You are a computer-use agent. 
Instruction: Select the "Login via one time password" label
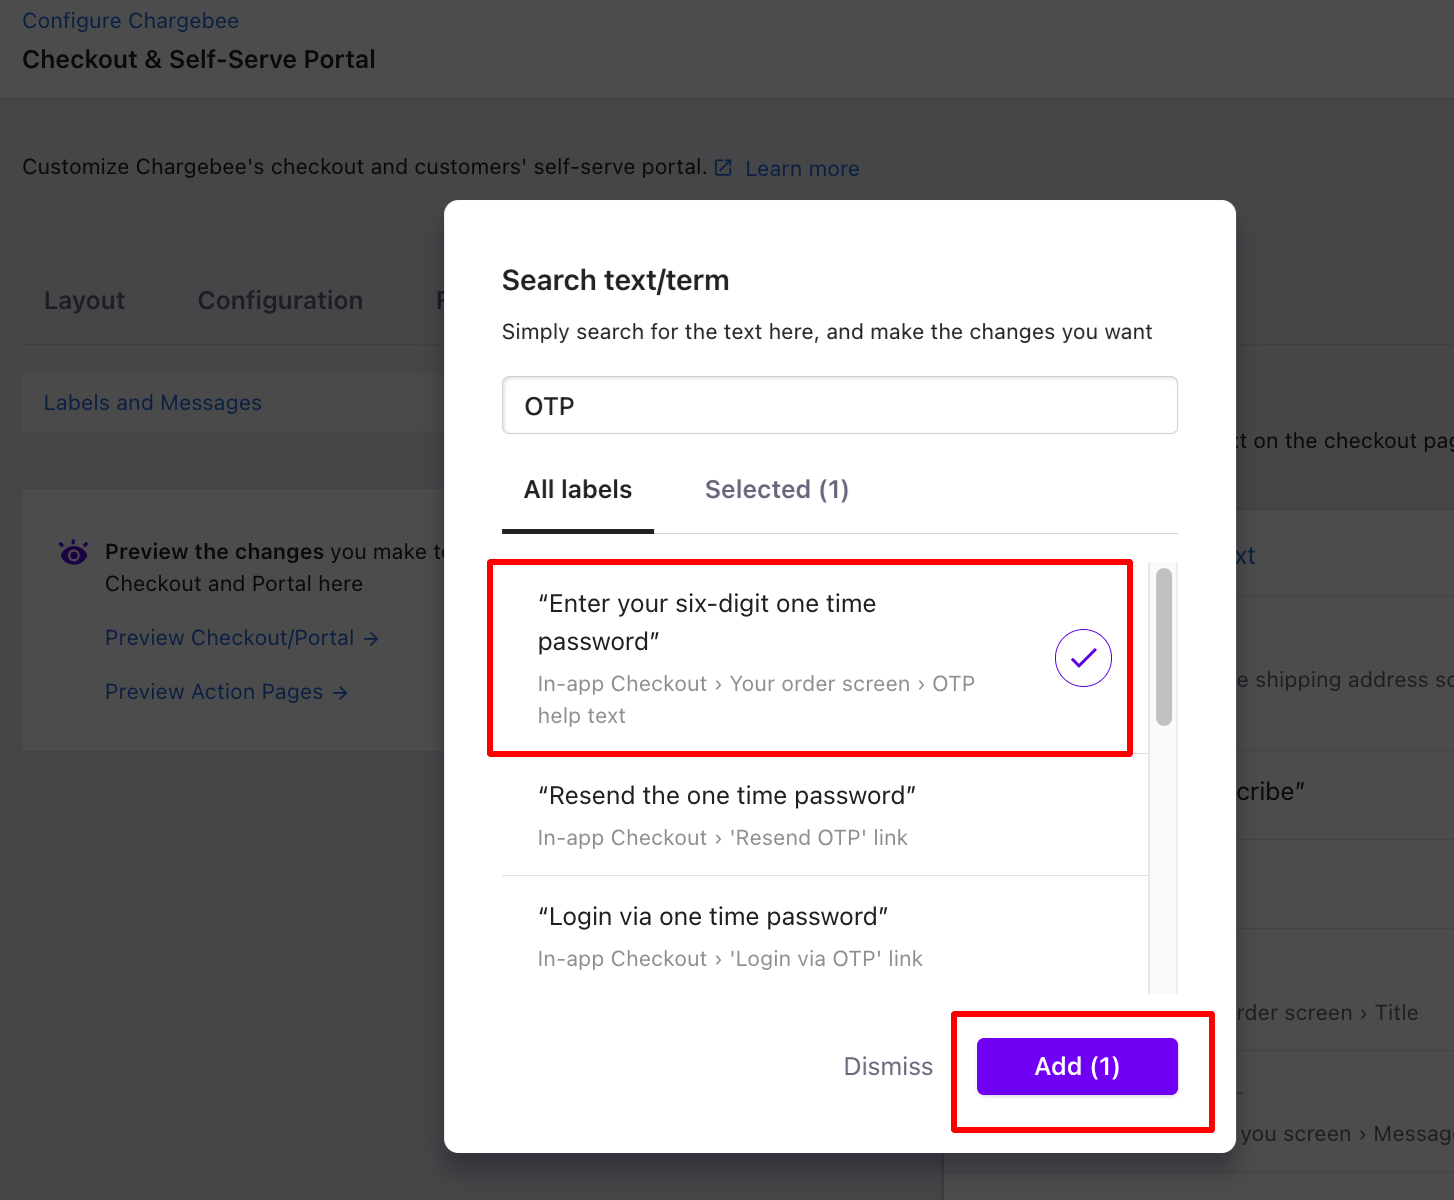click(825, 936)
